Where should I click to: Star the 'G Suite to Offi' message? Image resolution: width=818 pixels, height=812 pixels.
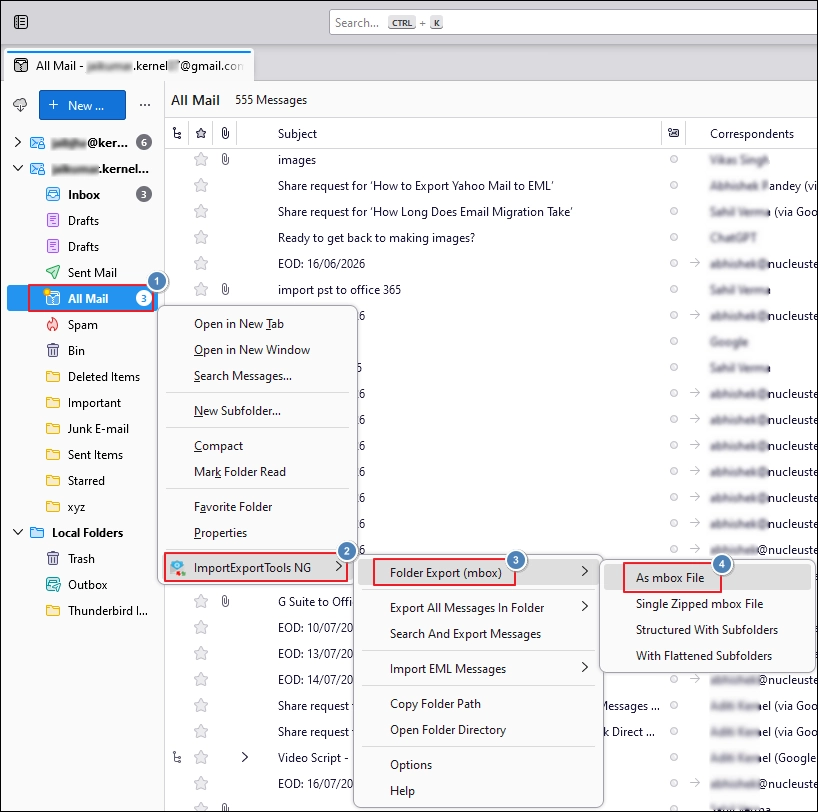point(201,601)
